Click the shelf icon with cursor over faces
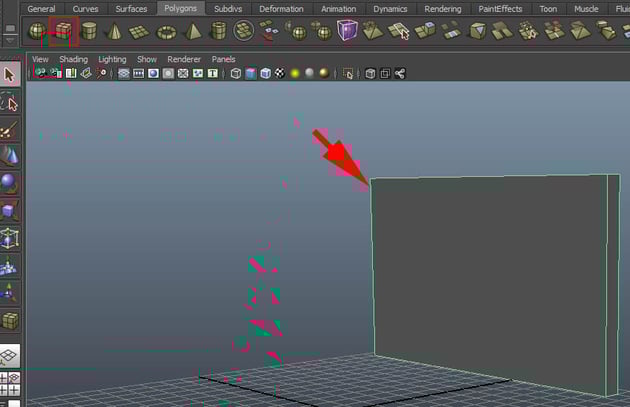 click(399, 31)
